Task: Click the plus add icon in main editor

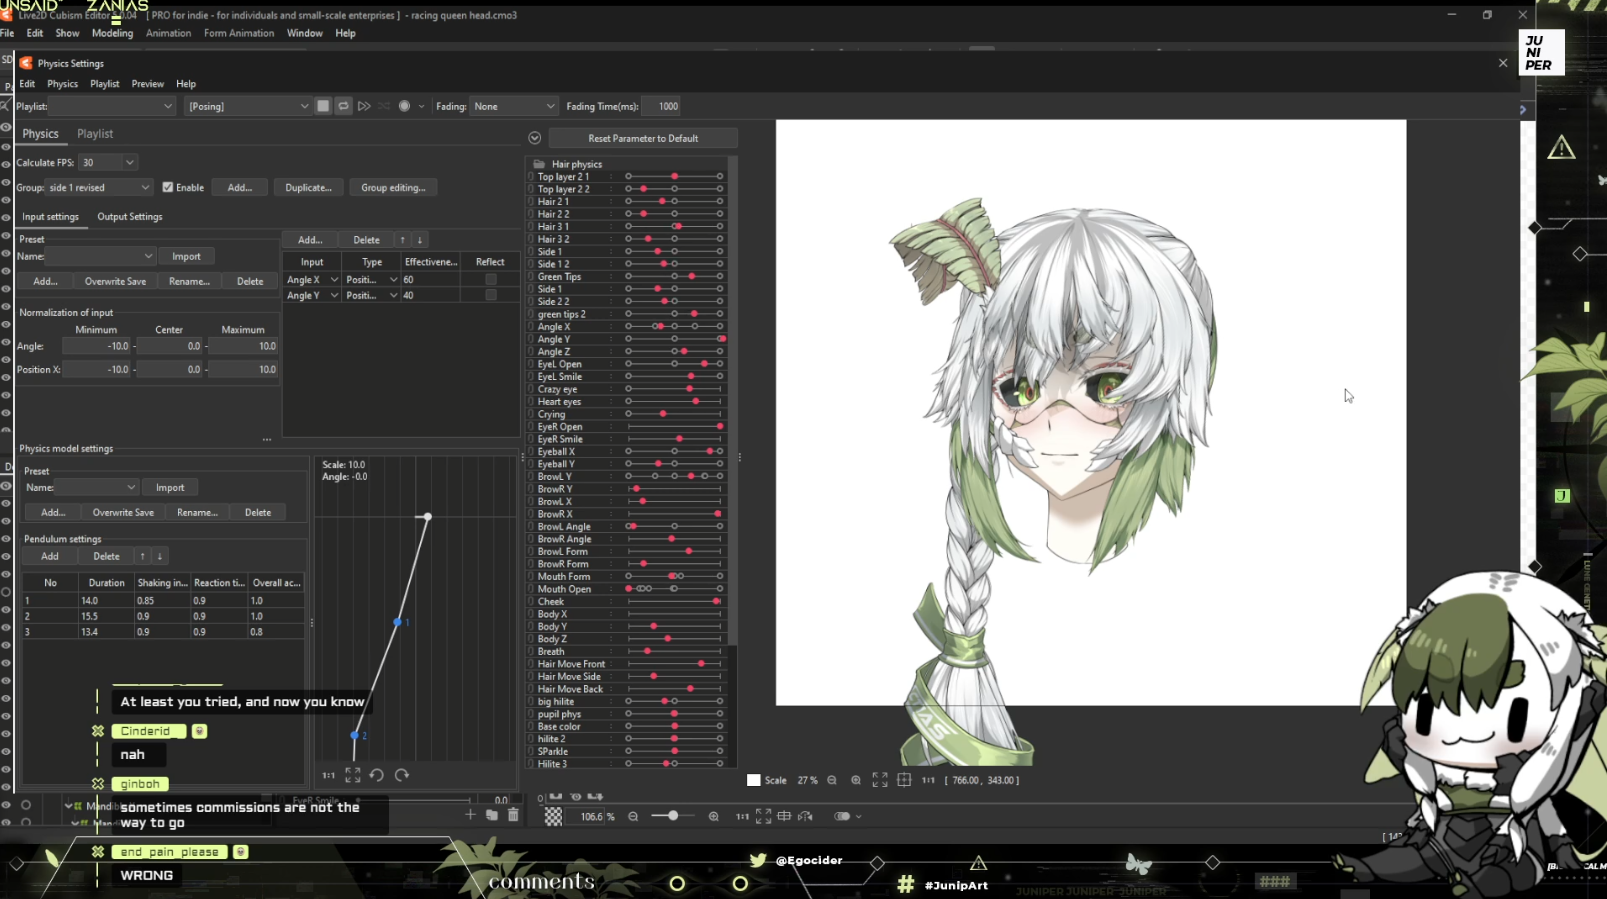Action: (x=470, y=815)
